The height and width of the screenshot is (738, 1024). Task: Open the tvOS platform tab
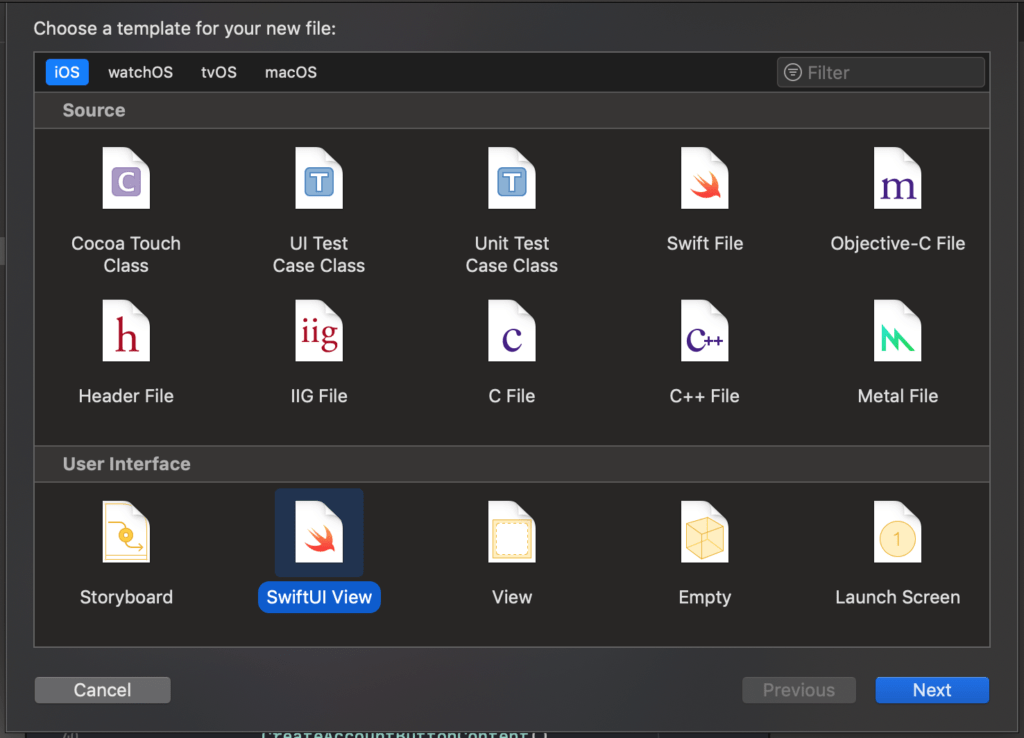coord(219,72)
